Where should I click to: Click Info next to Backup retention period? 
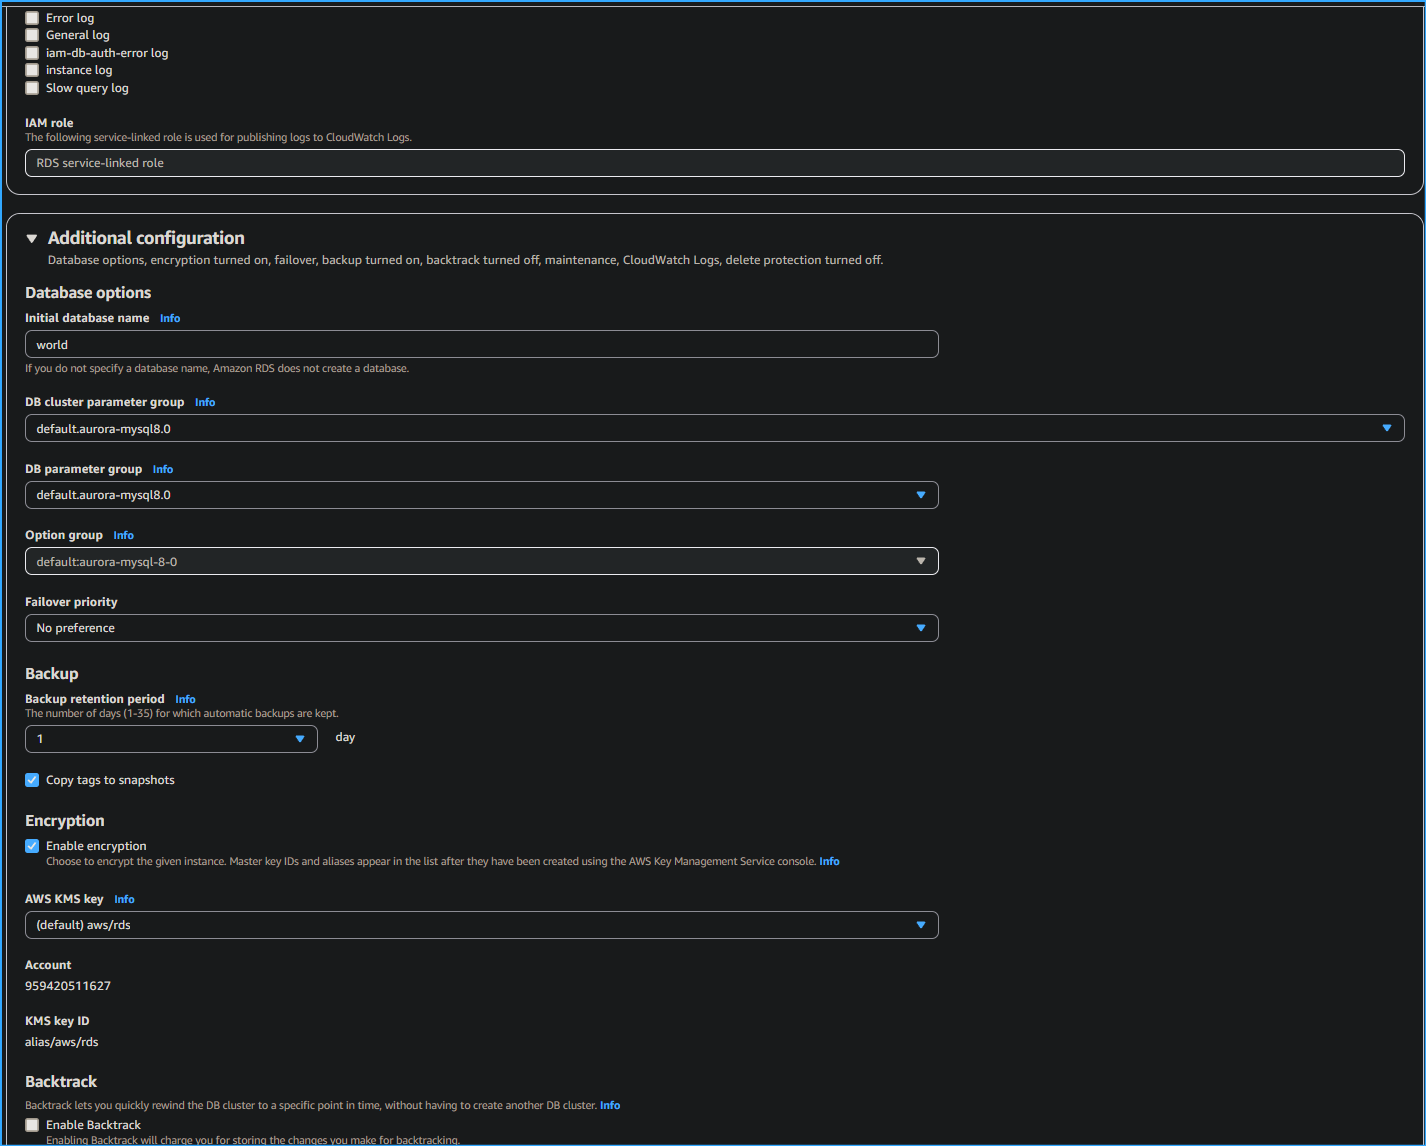coord(185,699)
